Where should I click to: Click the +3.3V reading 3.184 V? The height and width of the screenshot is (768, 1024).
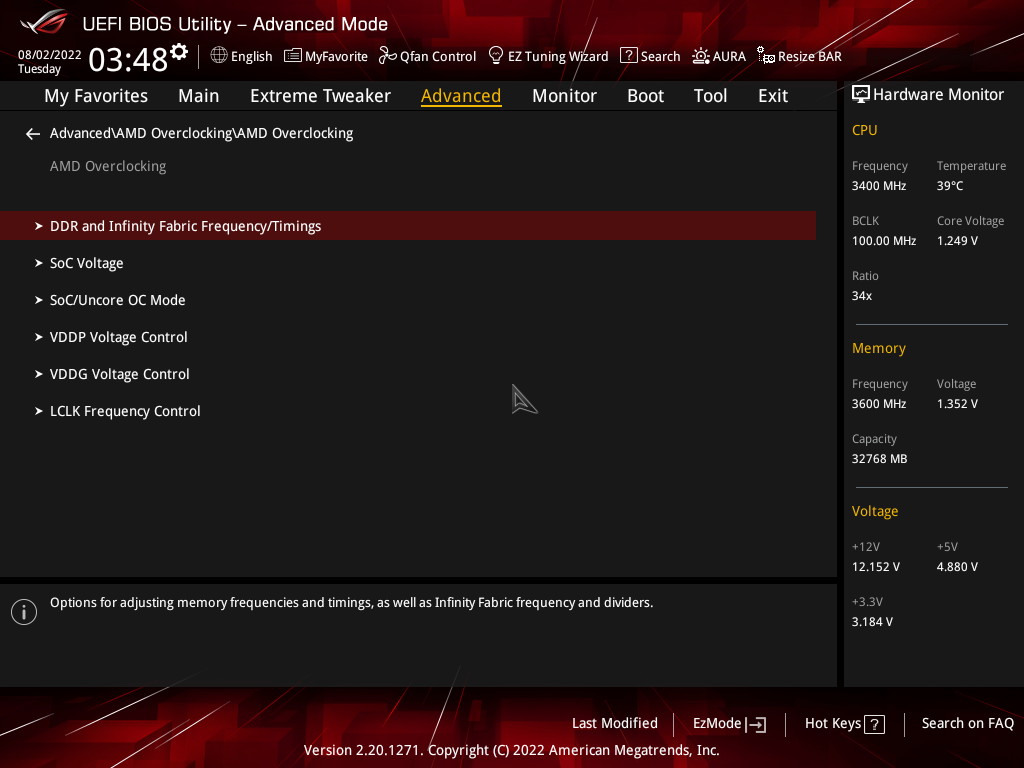(872, 622)
